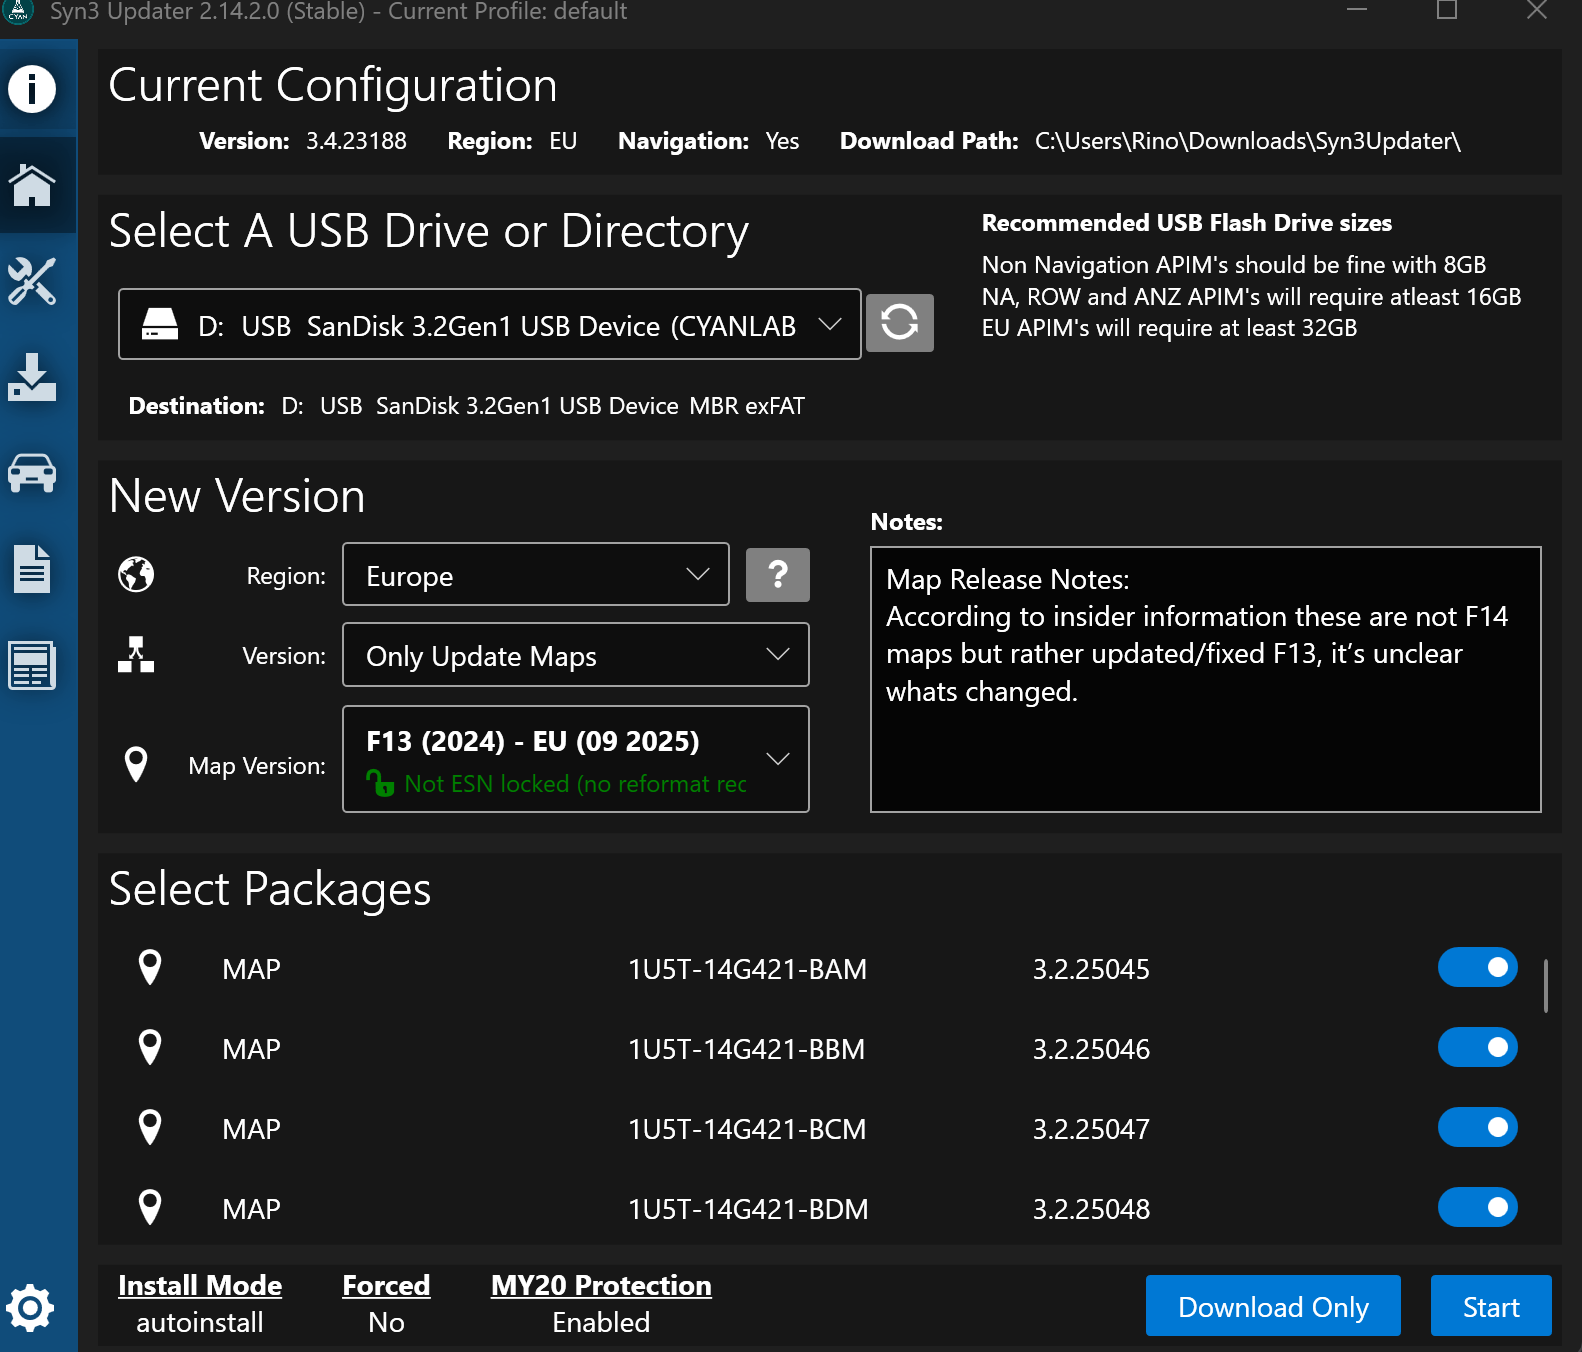Screen dimensions: 1582x1352
Task: Refresh the USB drive list
Action: (899, 323)
